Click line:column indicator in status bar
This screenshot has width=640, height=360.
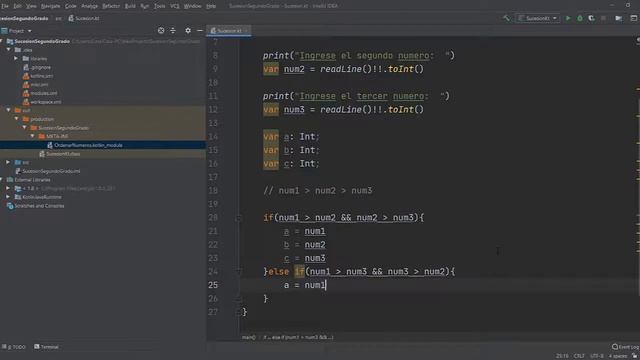tap(562, 356)
